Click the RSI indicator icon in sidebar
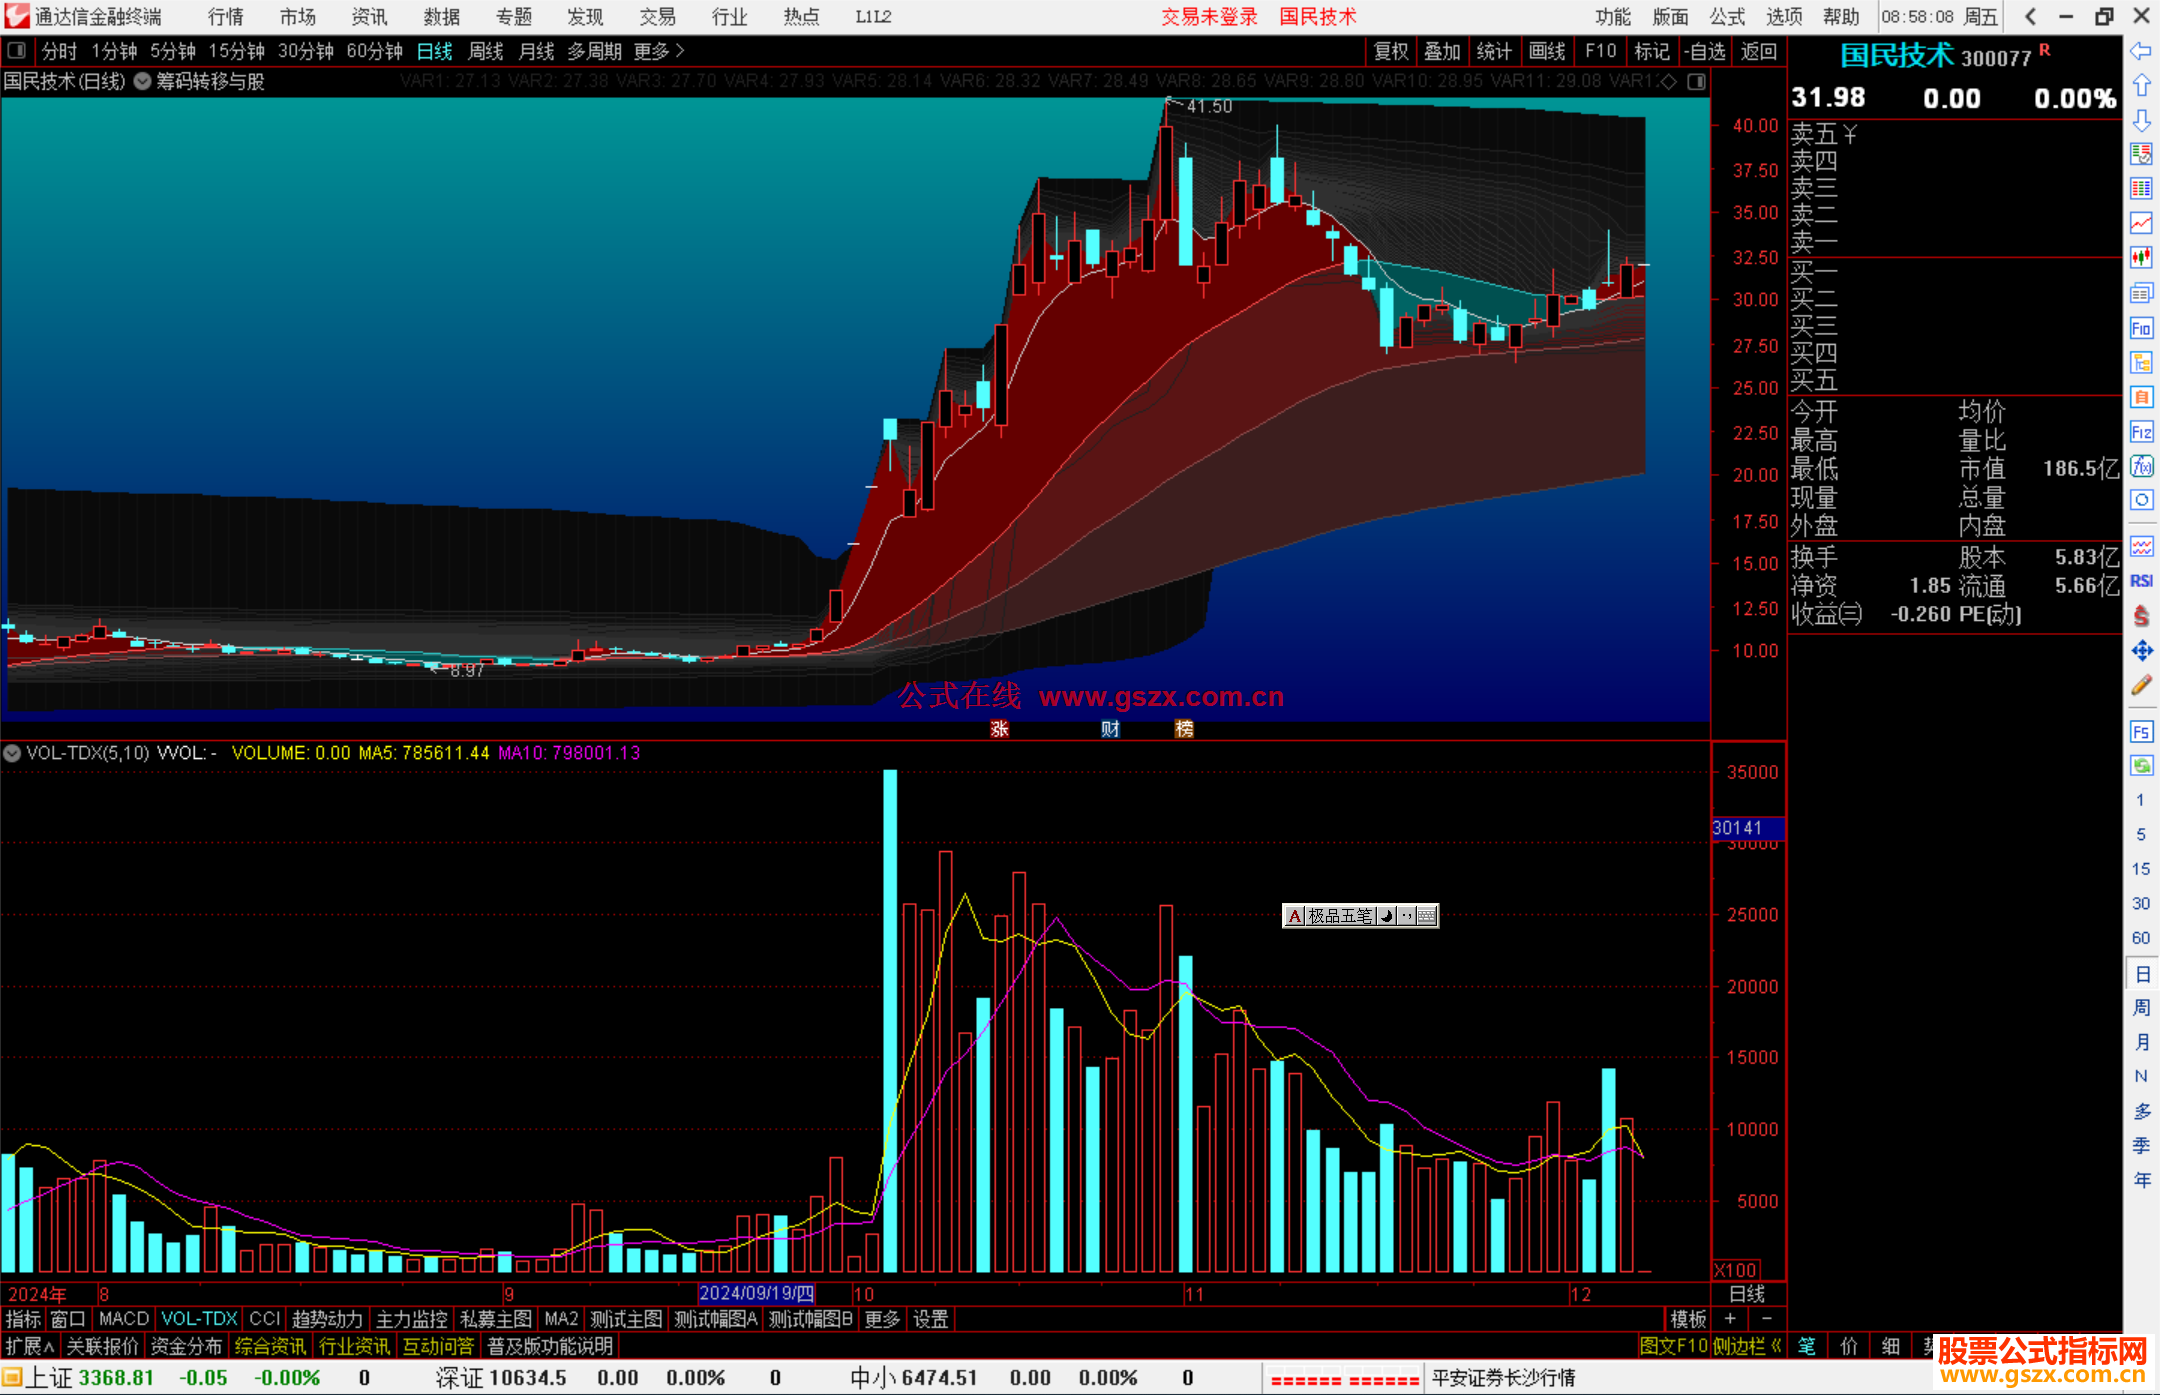 2141,581
